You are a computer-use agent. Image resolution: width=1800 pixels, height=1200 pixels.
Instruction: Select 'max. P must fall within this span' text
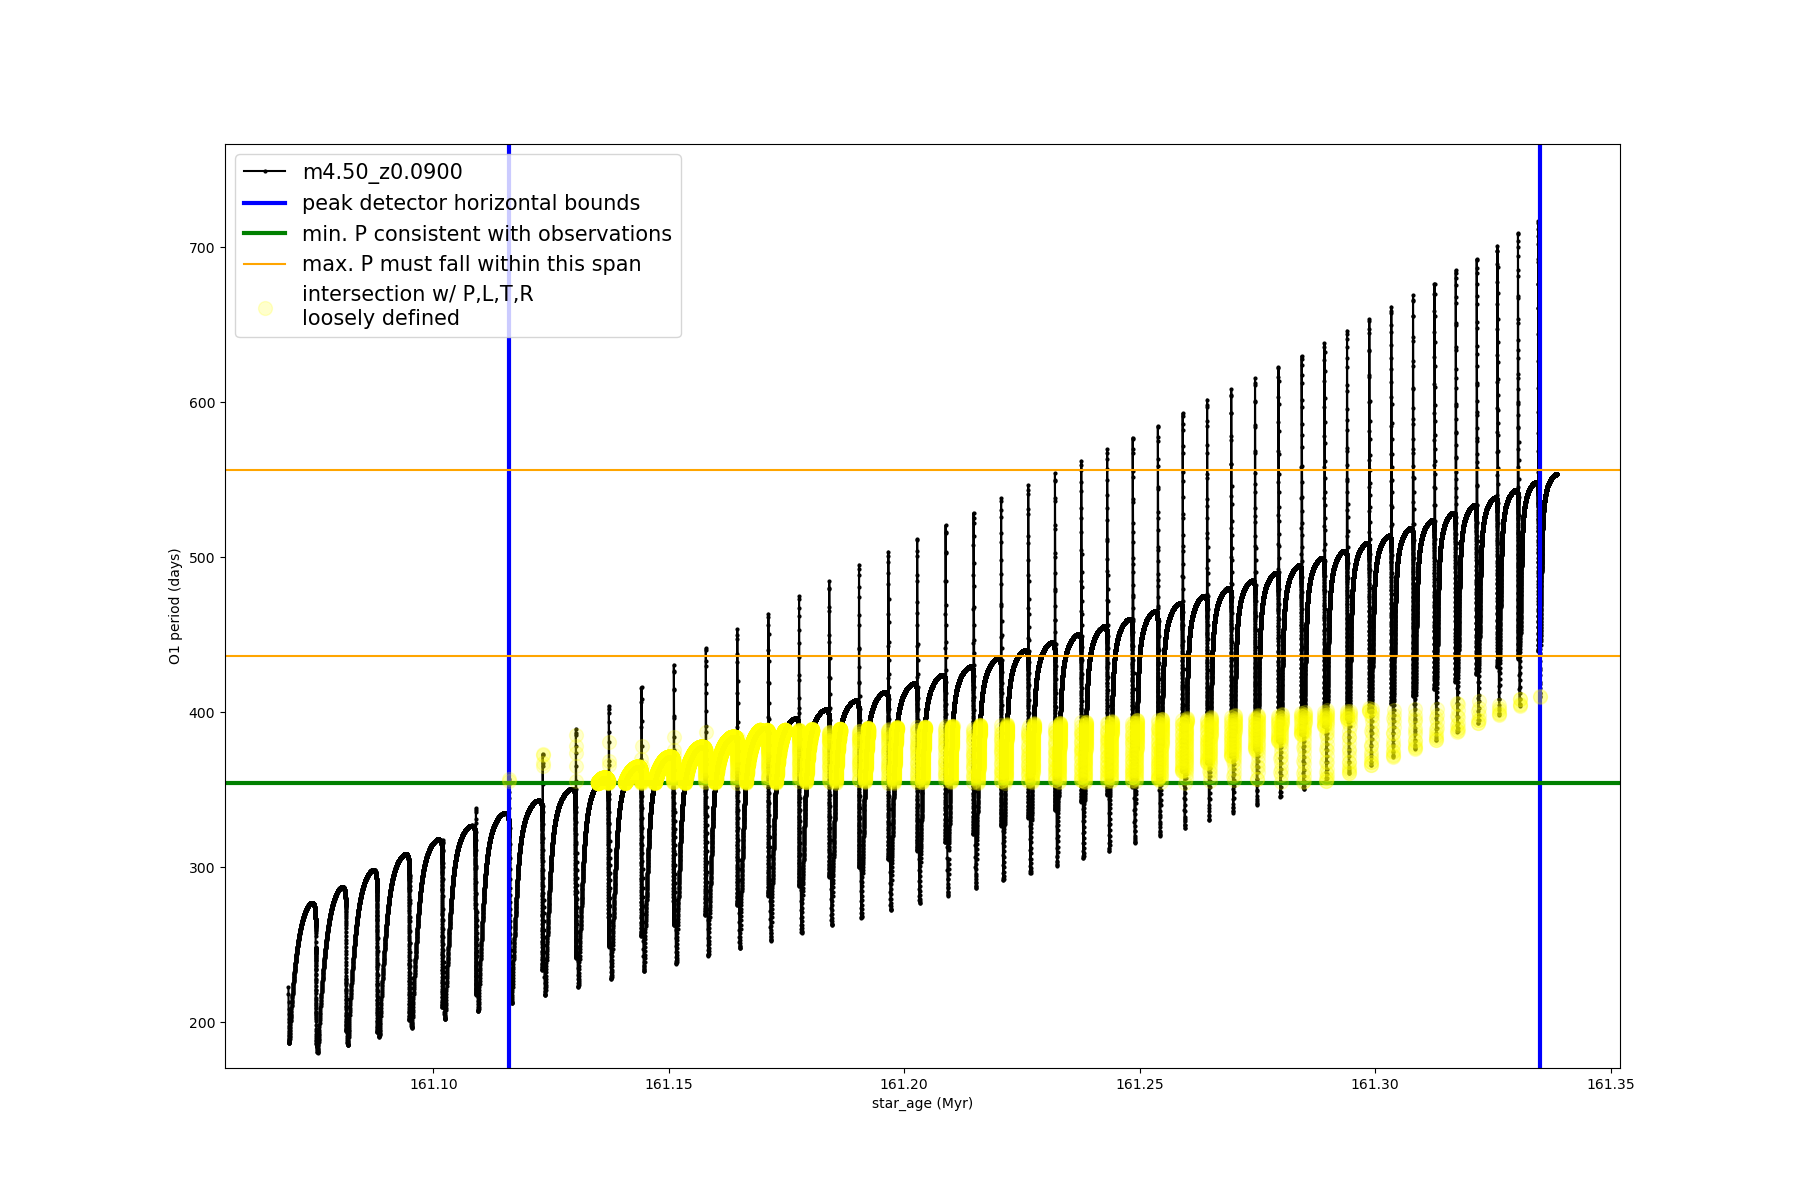471,264
